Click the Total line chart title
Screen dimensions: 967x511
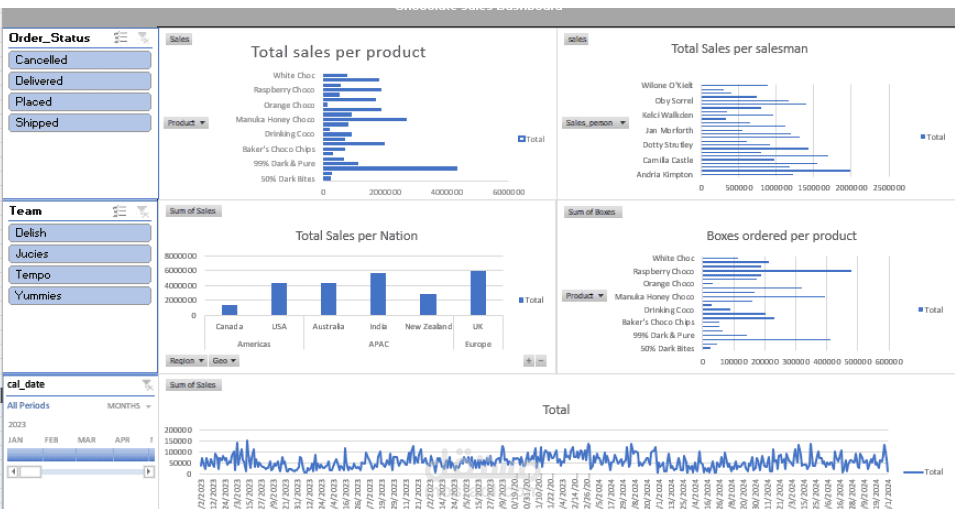[556, 409]
